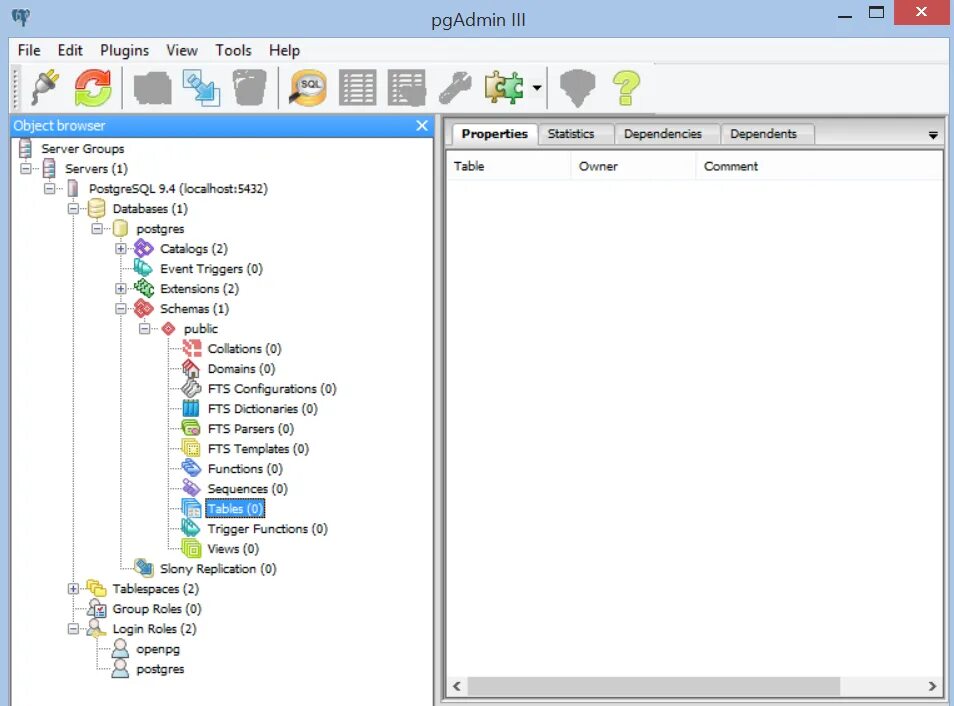Select the postgres login role
Viewport: 954px width, 706px height.
click(x=160, y=669)
